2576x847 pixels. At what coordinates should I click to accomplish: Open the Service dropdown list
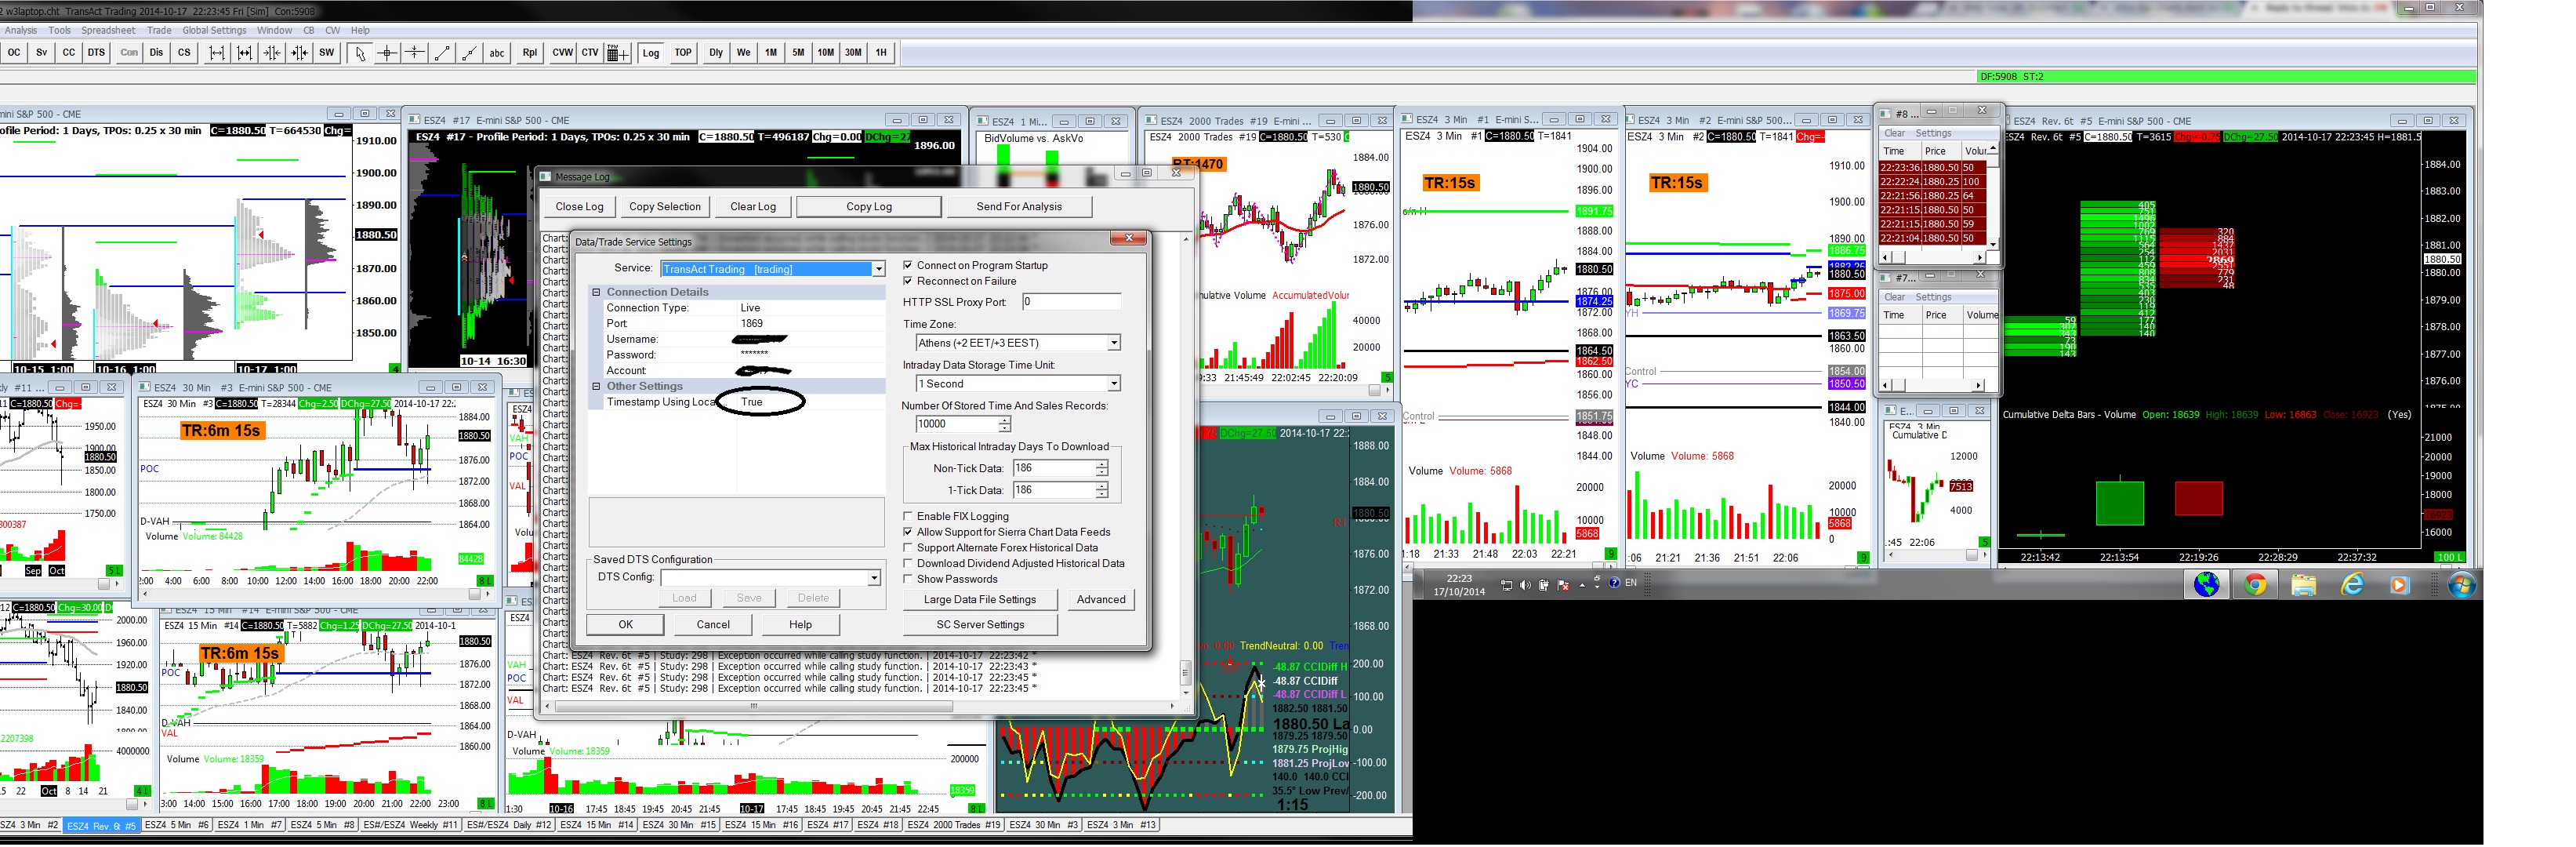click(878, 269)
